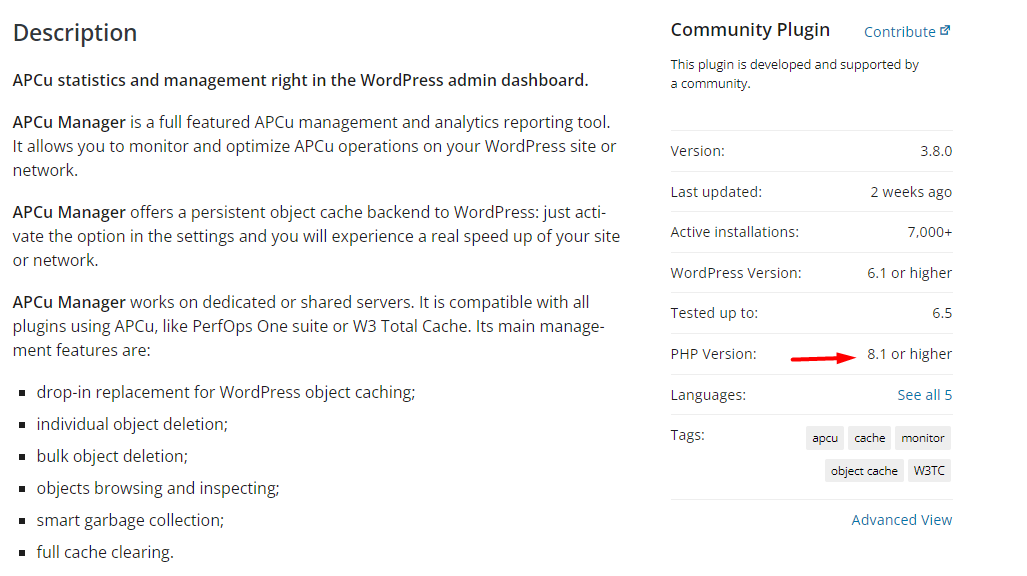1027x576 pixels.
Task: Click the 6.1 or higher WordPress version value
Action: (909, 273)
